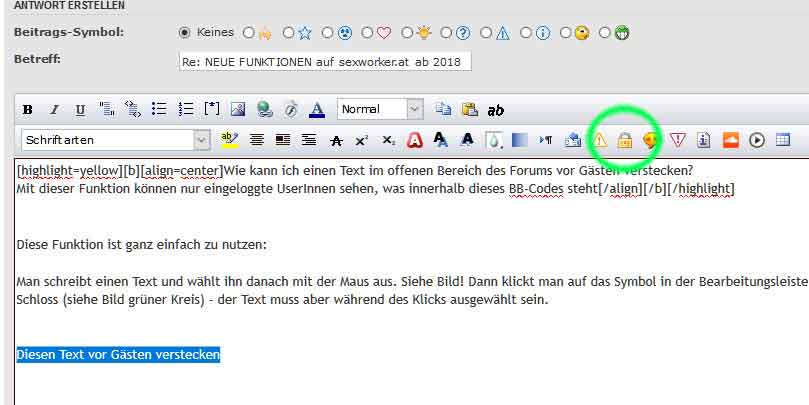Choose the heart post symbol radio button
The width and height of the screenshot is (809, 405).
pos(368,33)
